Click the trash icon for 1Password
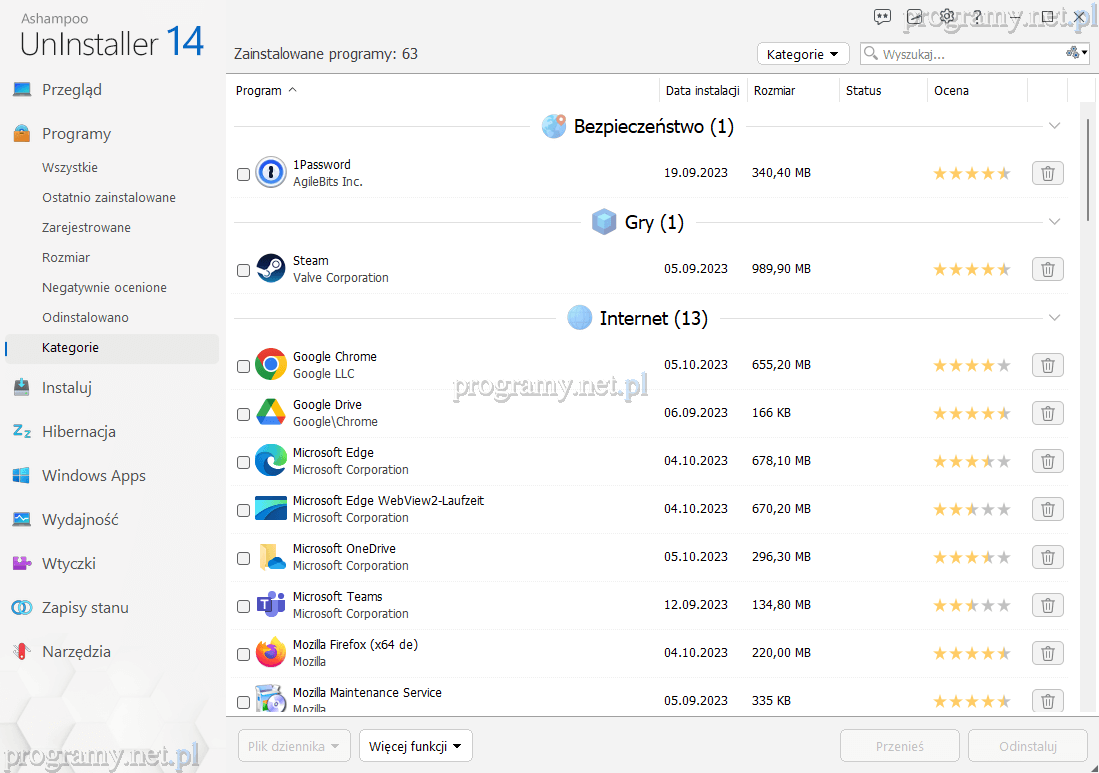The width and height of the screenshot is (1099, 773). click(1047, 173)
